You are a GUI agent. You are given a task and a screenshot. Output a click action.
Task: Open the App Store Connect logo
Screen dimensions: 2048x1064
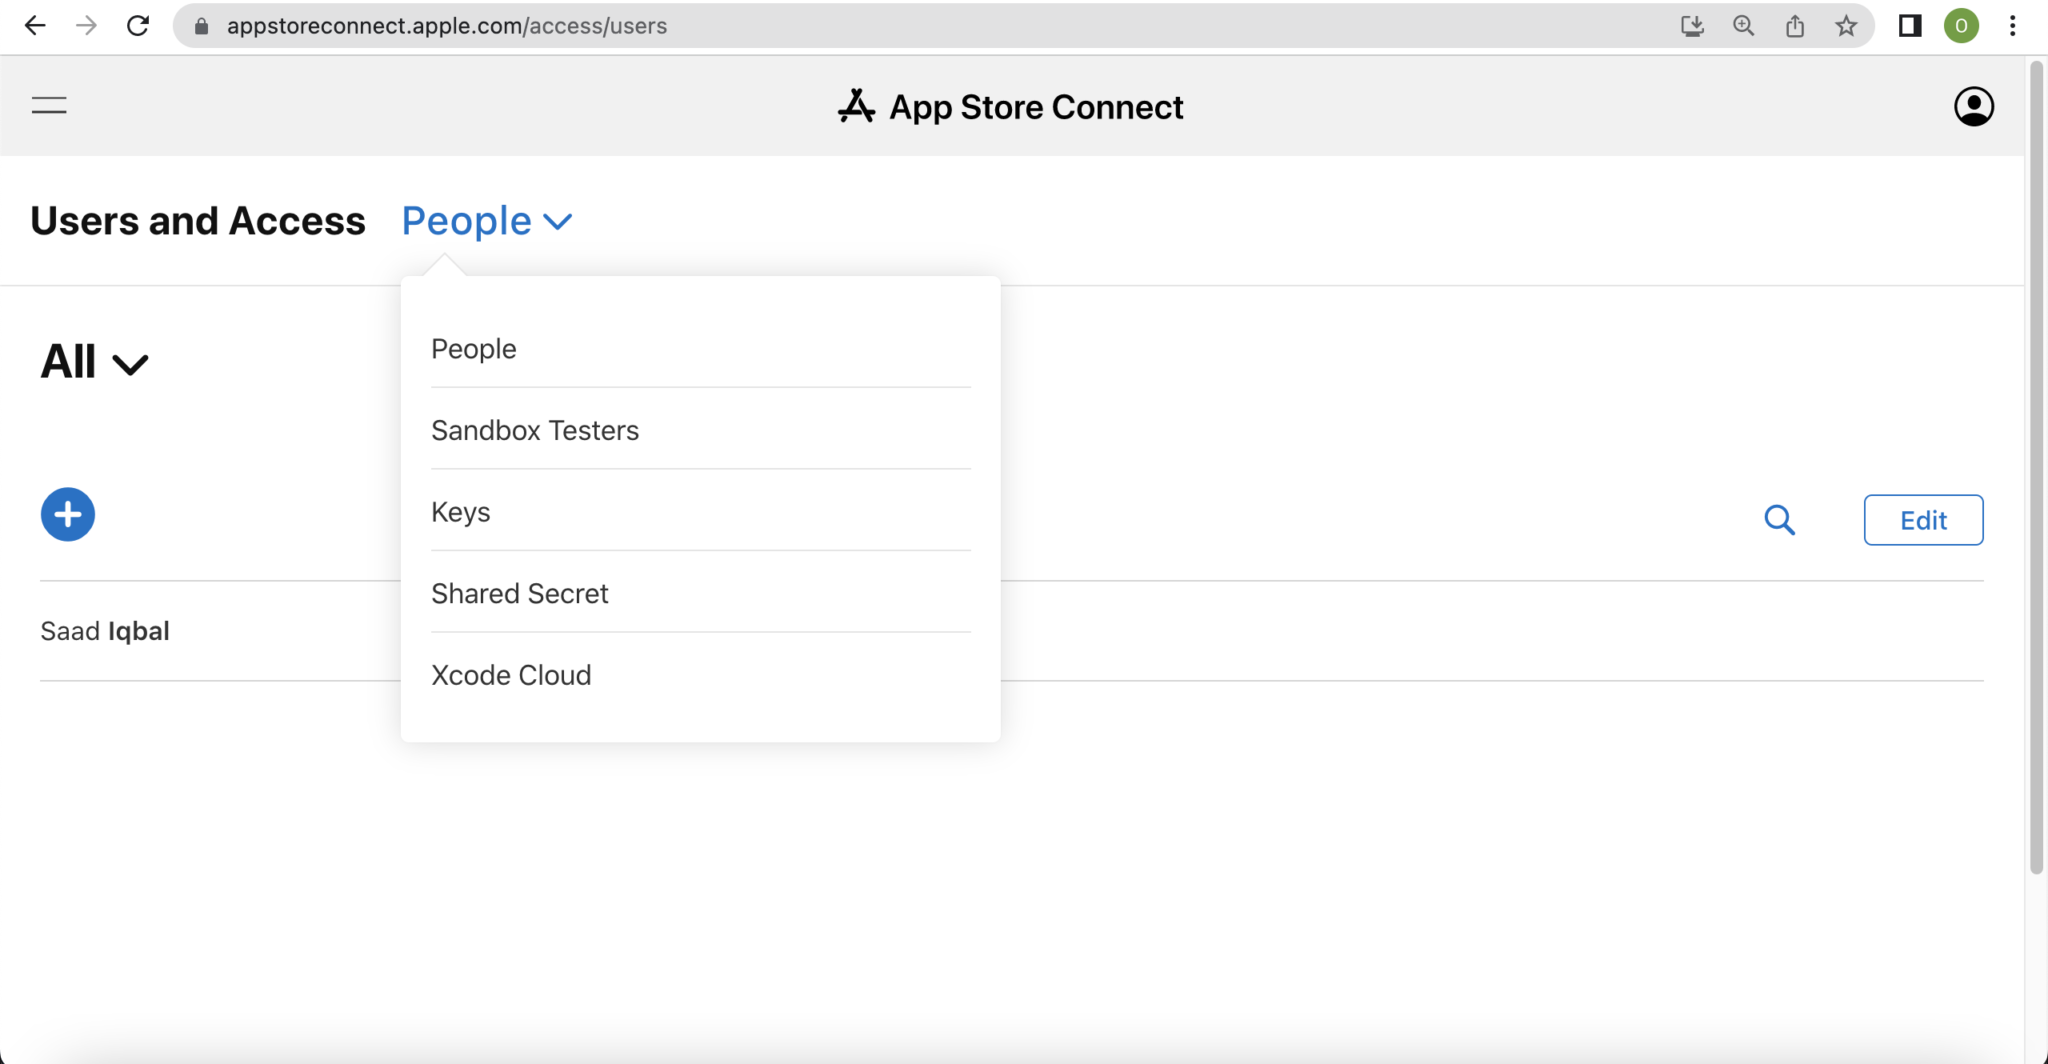pos(1010,106)
